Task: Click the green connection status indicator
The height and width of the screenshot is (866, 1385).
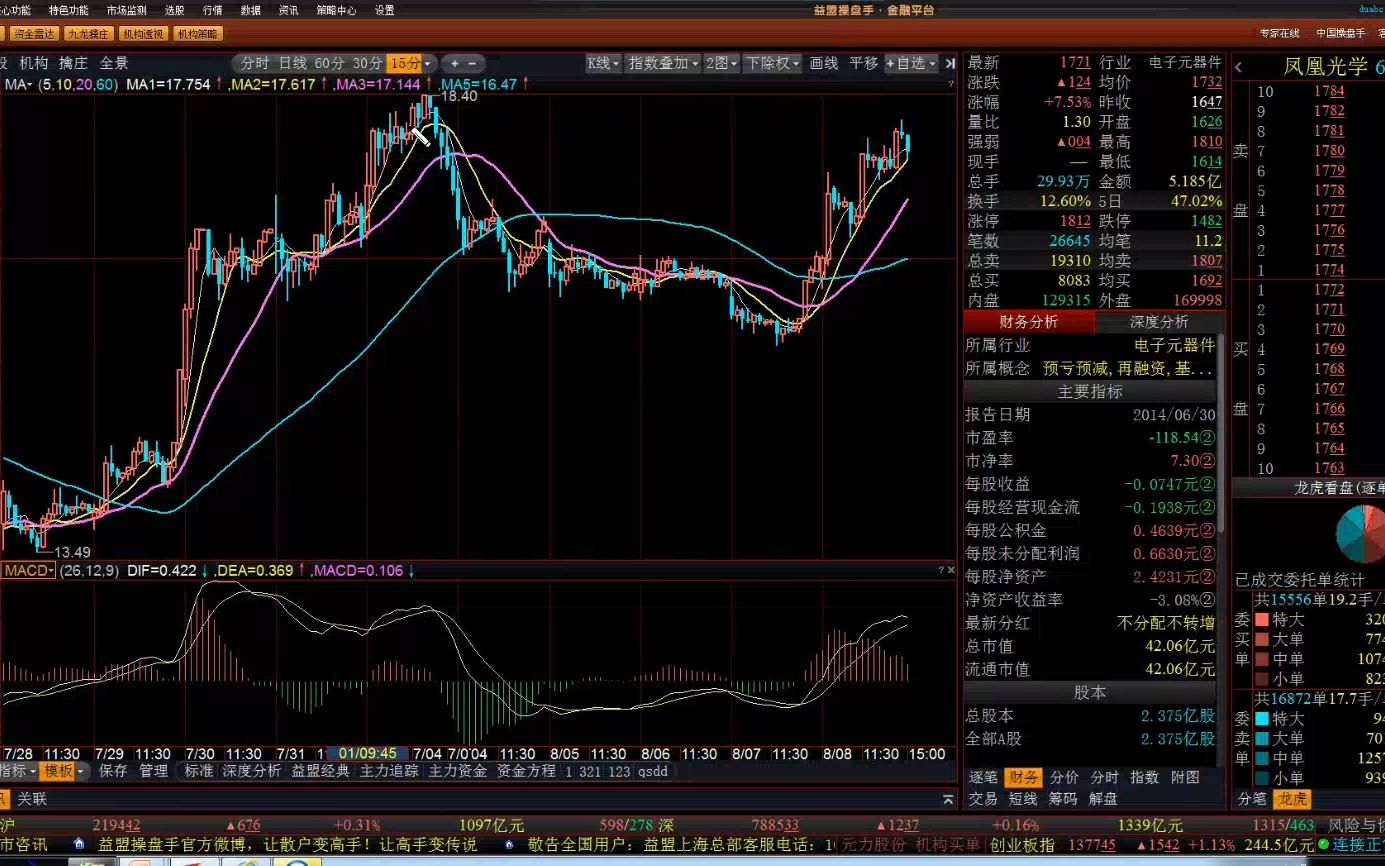Action: (x=1323, y=844)
